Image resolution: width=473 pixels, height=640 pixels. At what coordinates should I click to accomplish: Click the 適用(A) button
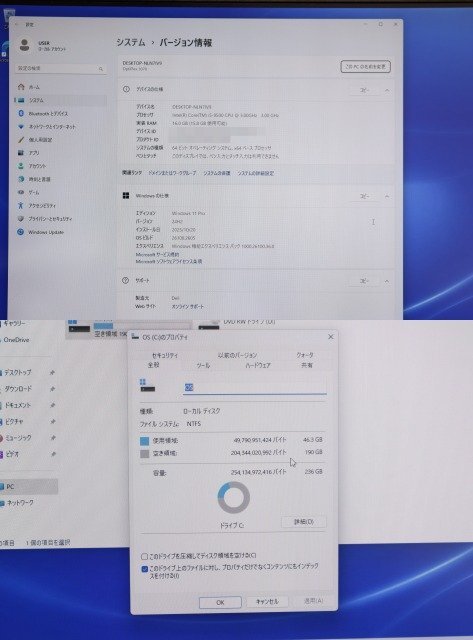pos(314,601)
